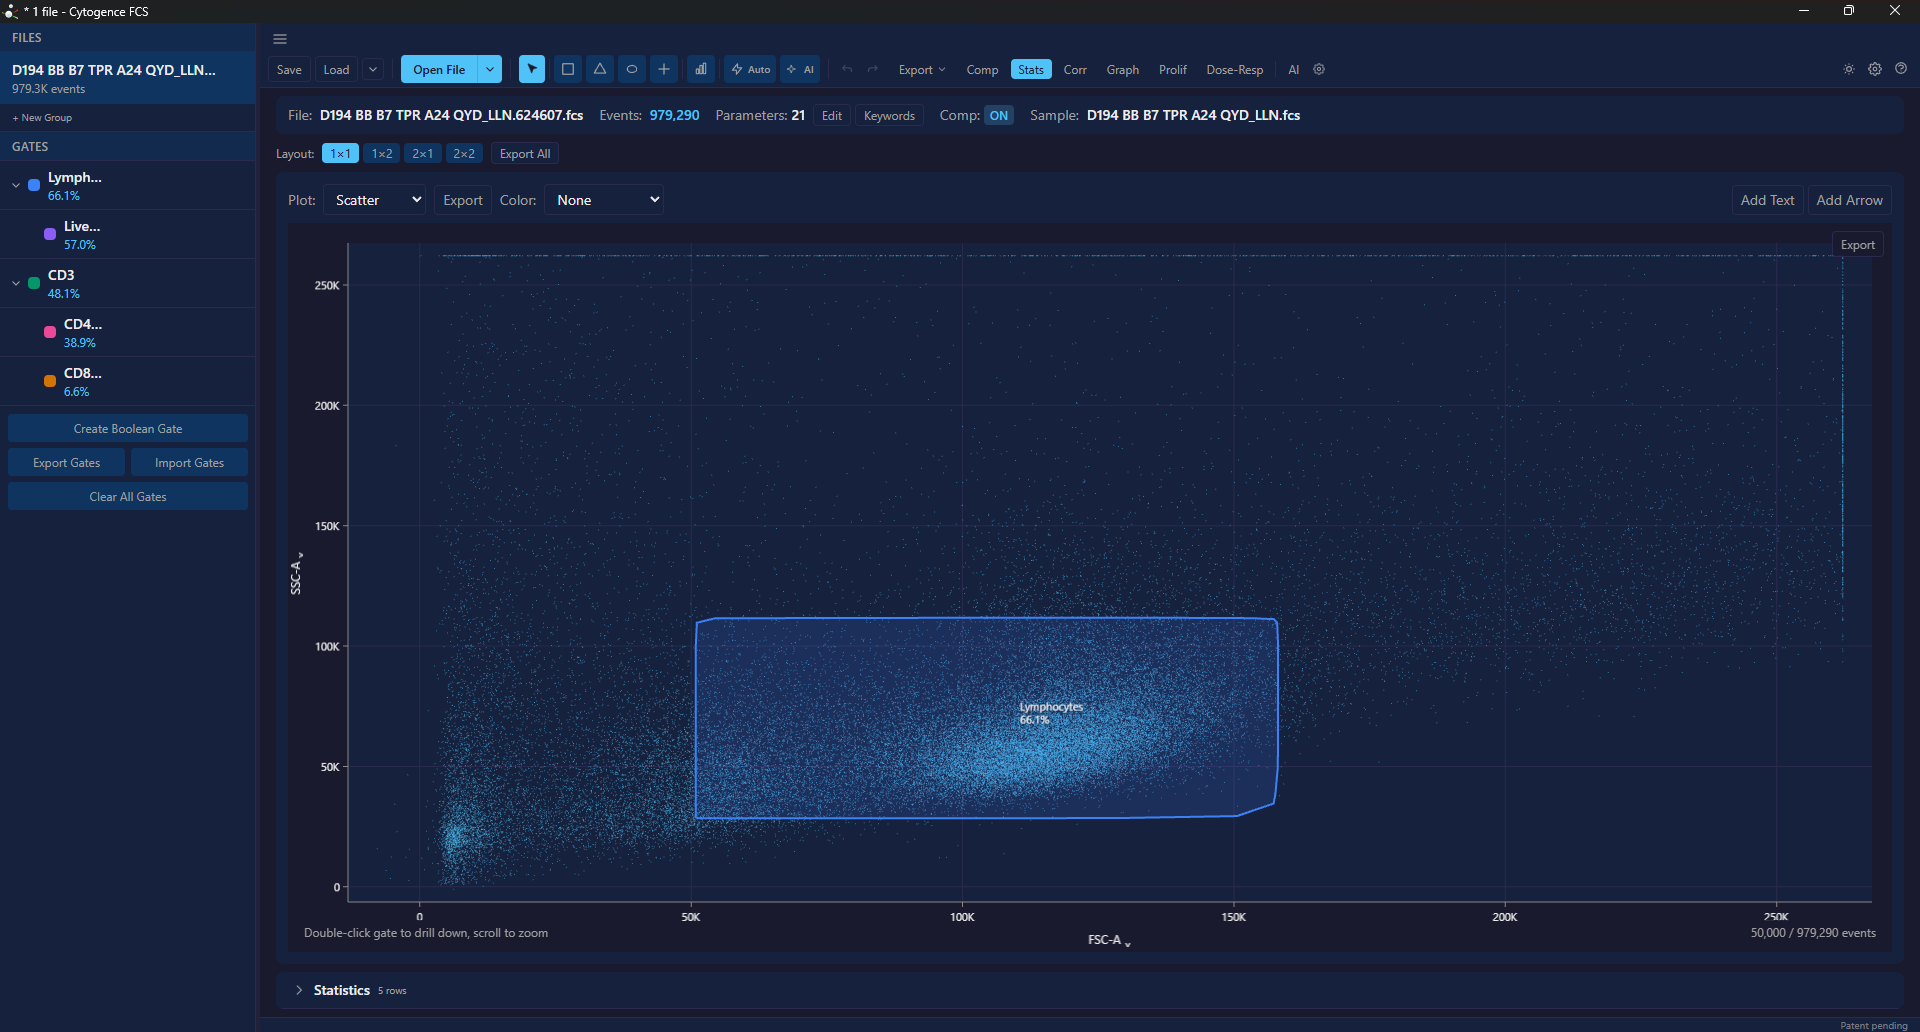Viewport: 1920px width, 1032px height.
Task: Collapse the Lymphocytes gate tree chevron
Action: click(x=16, y=185)
